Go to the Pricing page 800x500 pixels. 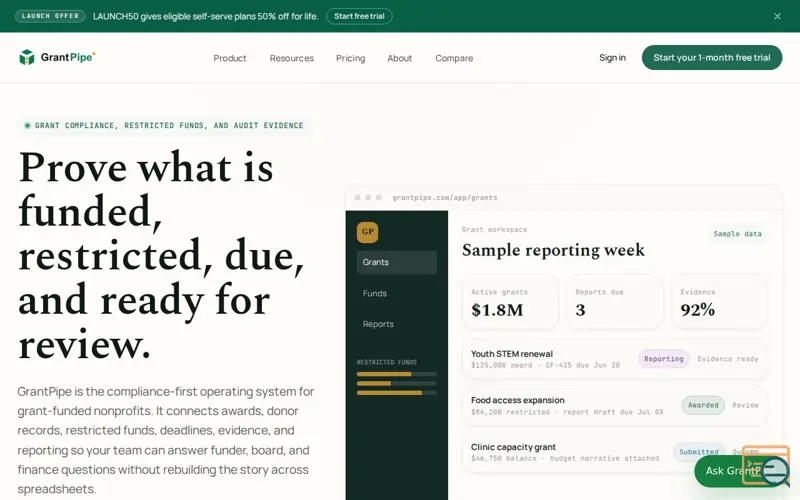tap(351, 58)
